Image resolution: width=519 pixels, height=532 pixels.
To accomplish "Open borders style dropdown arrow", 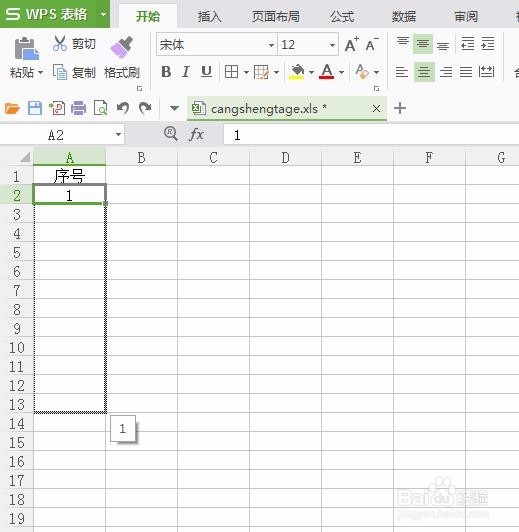I will point(246,72).
